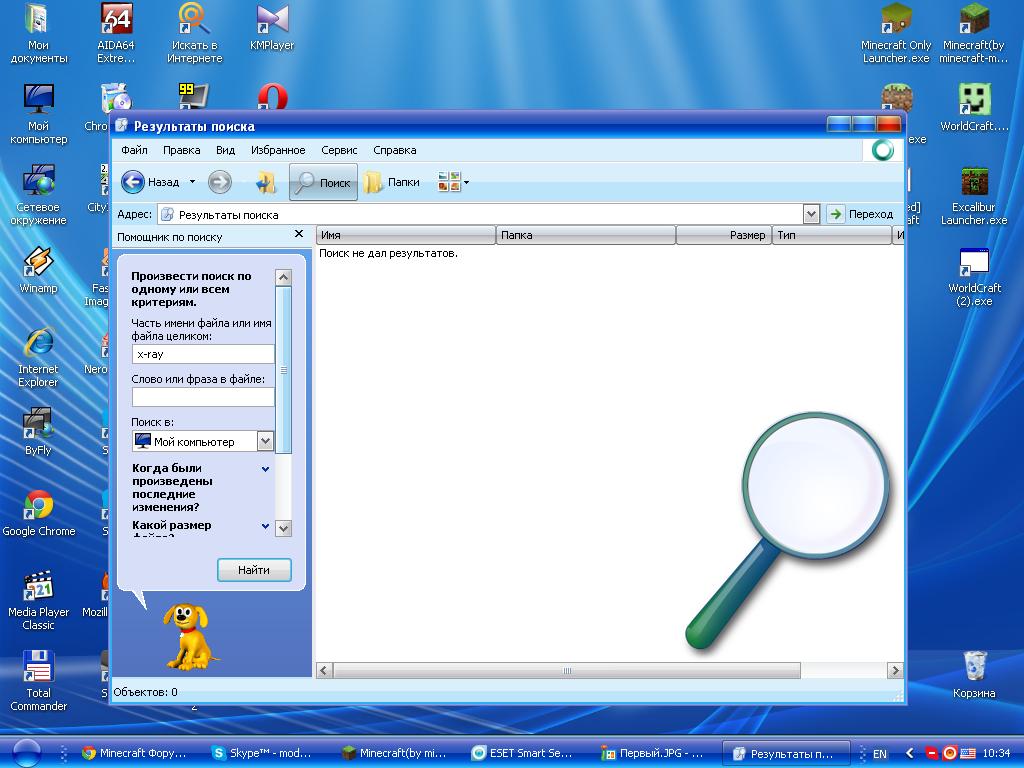This screenshot has width=1024, height=768.
Task: Switch to Первый.JPG taskbar button
Action: [x=652, y=753]
